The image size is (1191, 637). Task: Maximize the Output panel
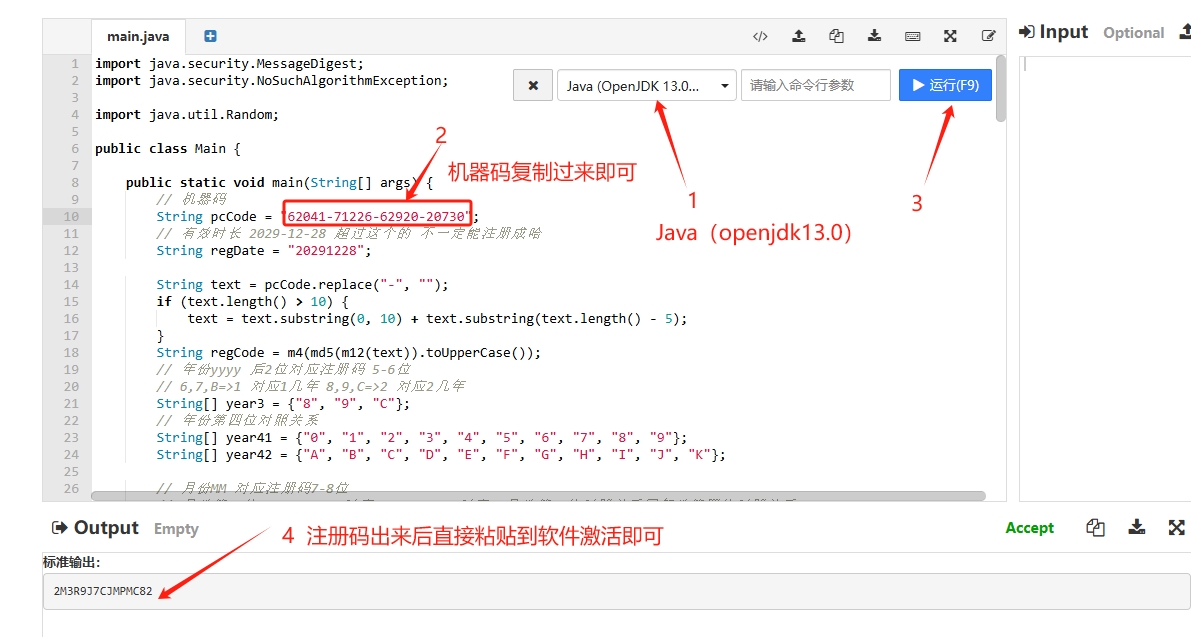[x=1176, y=528]
